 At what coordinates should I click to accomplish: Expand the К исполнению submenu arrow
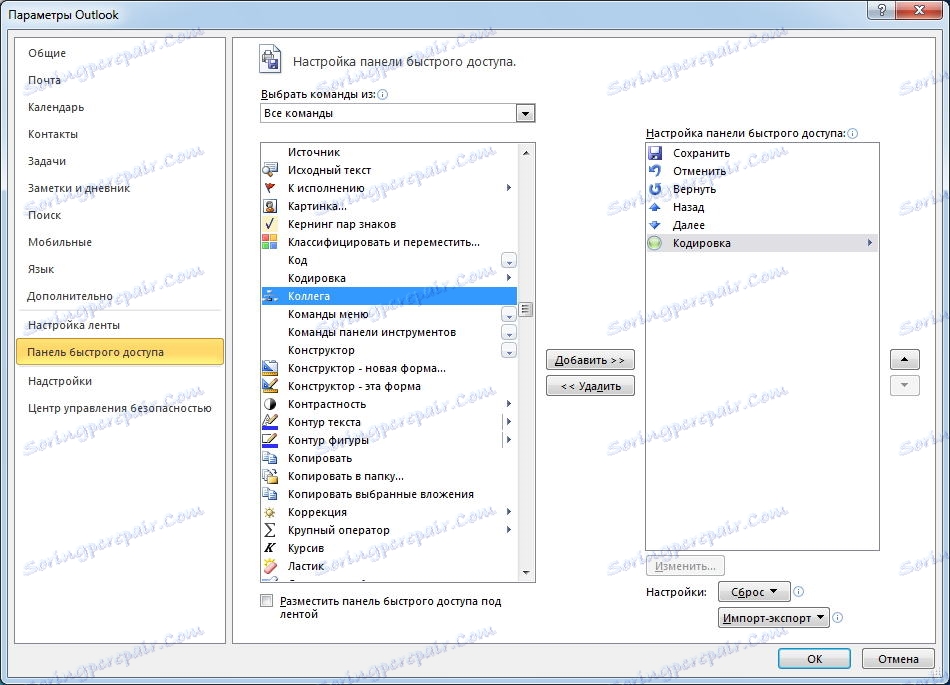(x=509, y=188)
